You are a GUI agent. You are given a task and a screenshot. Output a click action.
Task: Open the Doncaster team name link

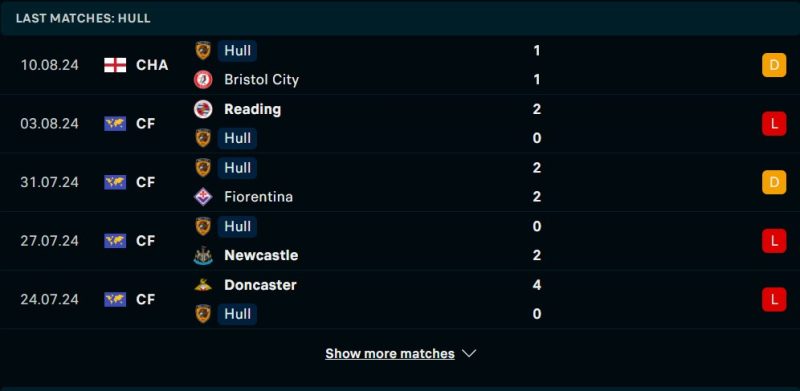260,285
